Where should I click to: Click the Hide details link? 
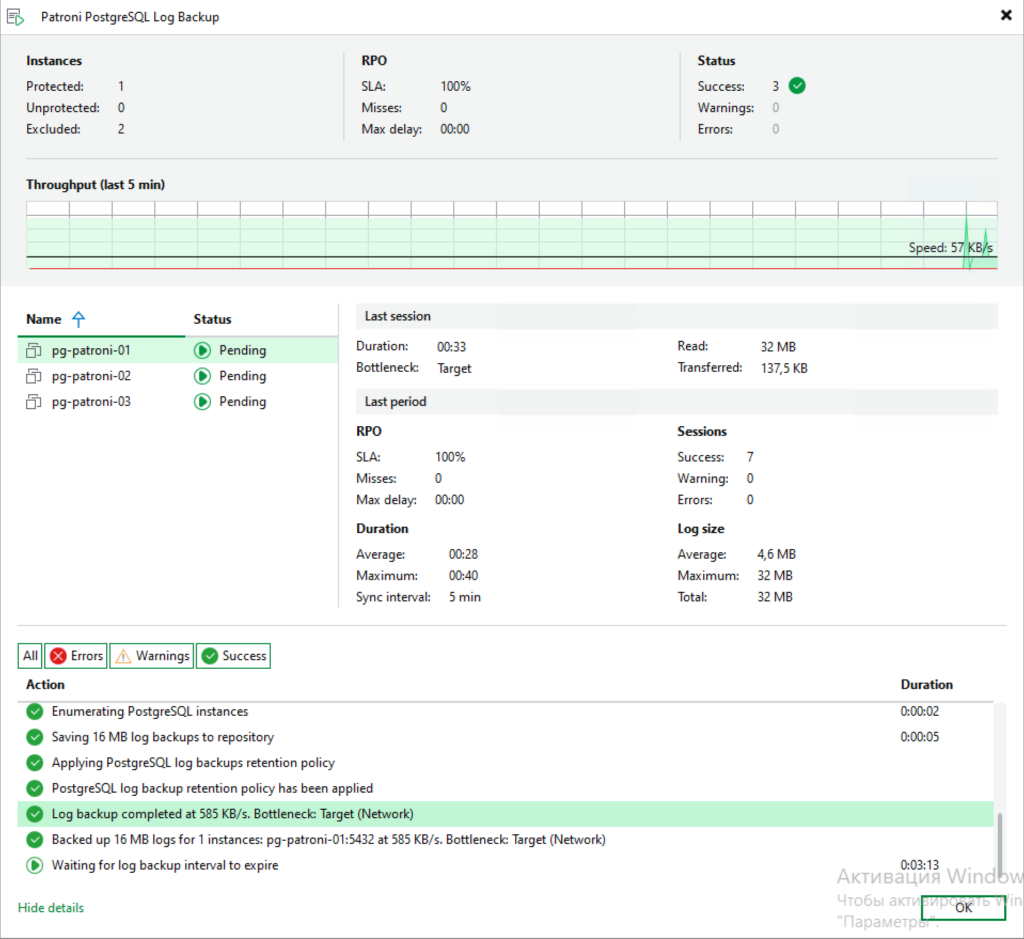(x=51, y=908)
